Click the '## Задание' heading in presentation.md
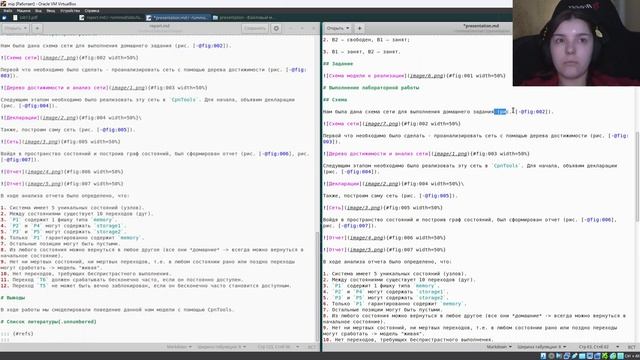 [338, 64]
